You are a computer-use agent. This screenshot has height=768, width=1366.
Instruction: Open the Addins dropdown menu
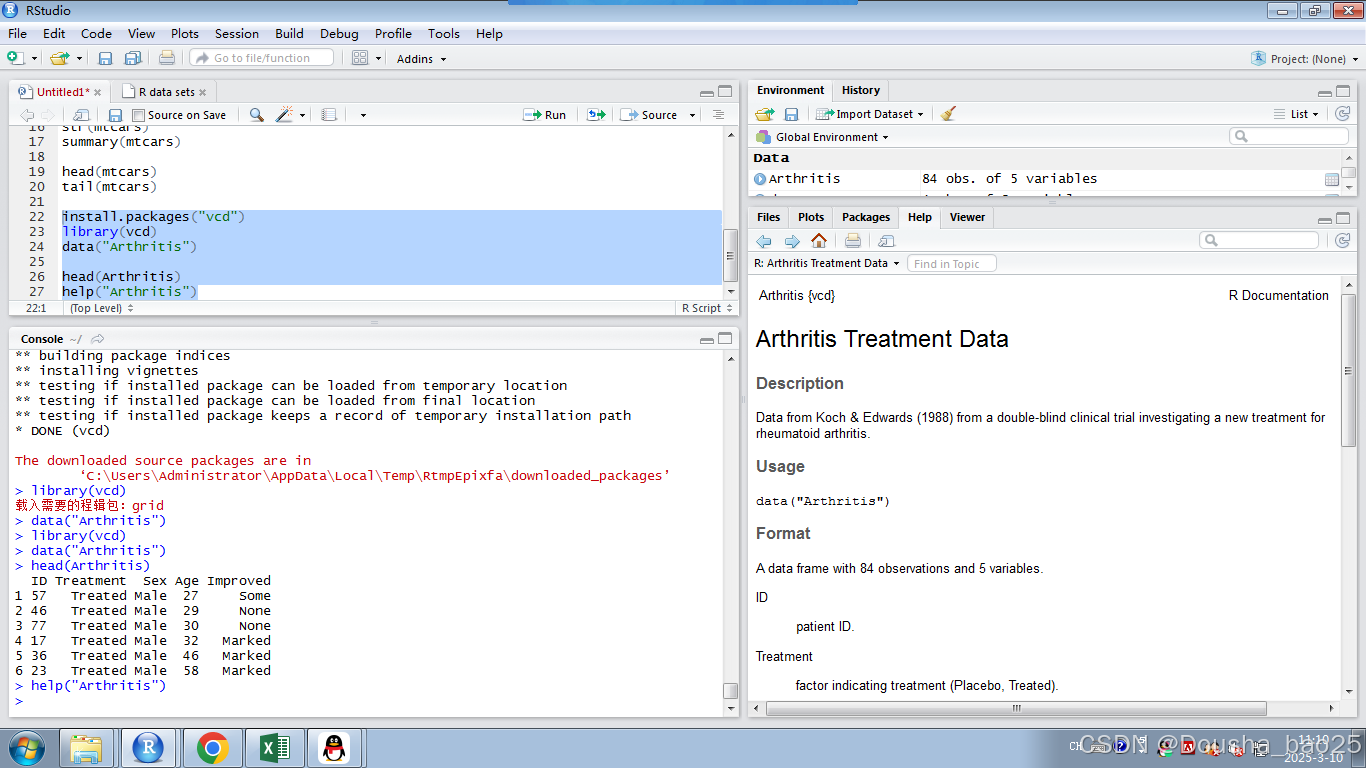coord(422,59)
